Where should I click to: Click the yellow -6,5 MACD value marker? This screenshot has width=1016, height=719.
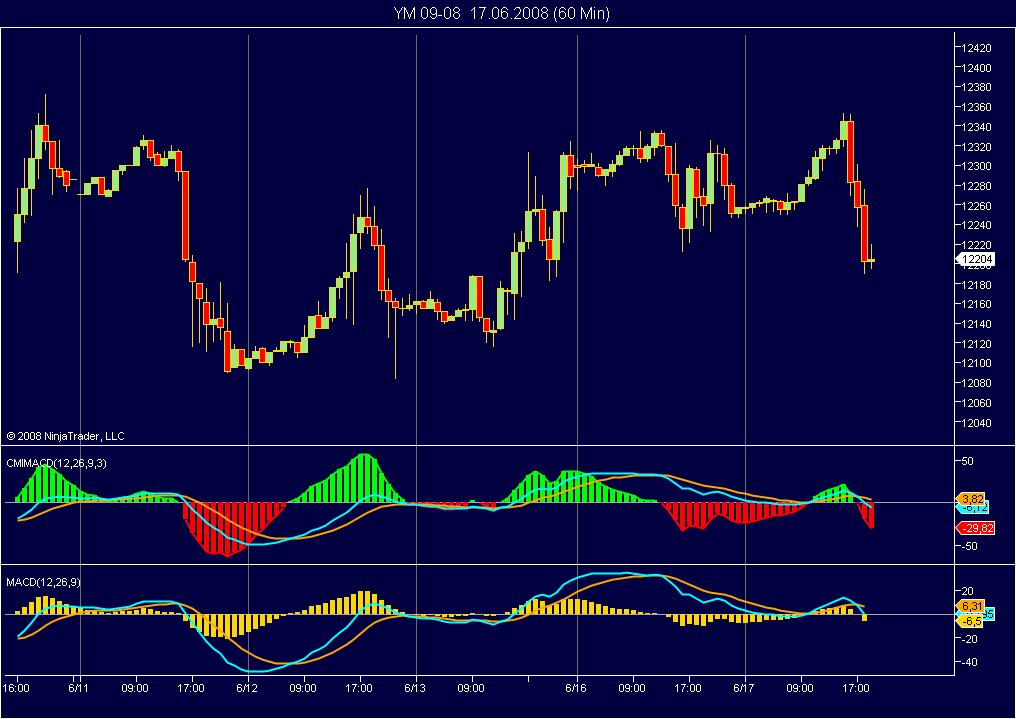971,621
